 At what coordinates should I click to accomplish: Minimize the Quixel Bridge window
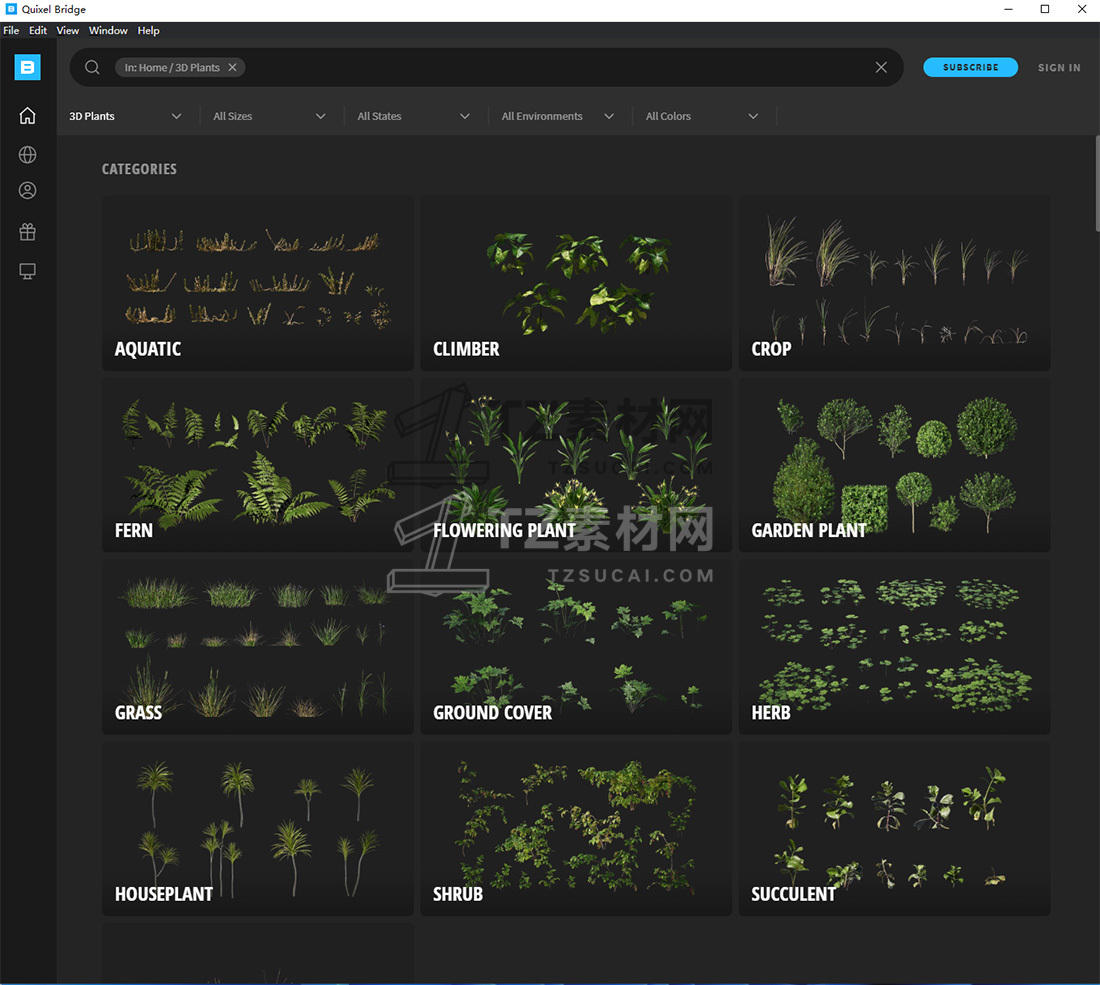pyautogui.click(x=1008, y=9)
